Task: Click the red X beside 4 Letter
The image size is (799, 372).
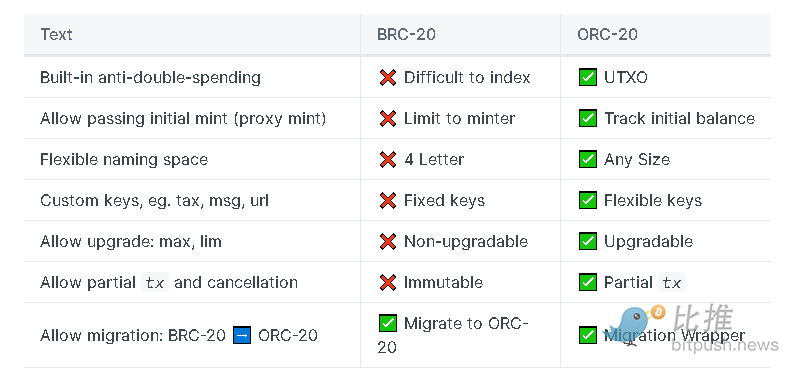Action: (x=388, y=160)
